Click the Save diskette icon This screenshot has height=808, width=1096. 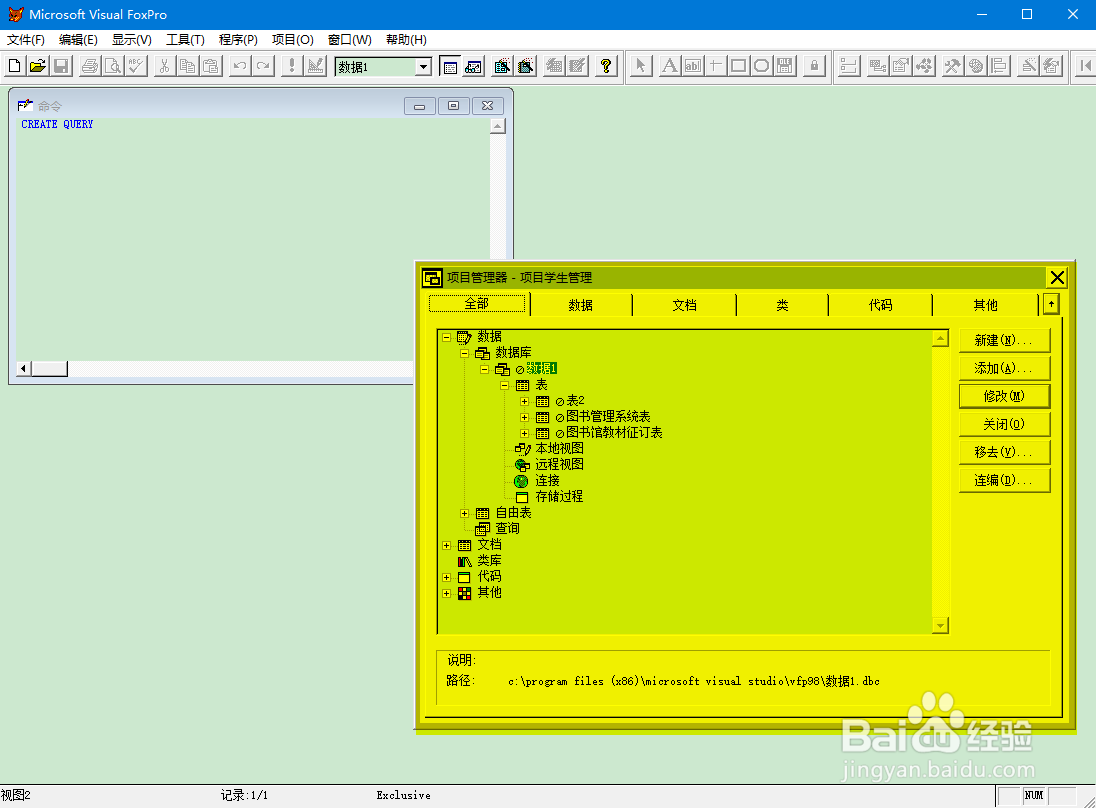61,66
